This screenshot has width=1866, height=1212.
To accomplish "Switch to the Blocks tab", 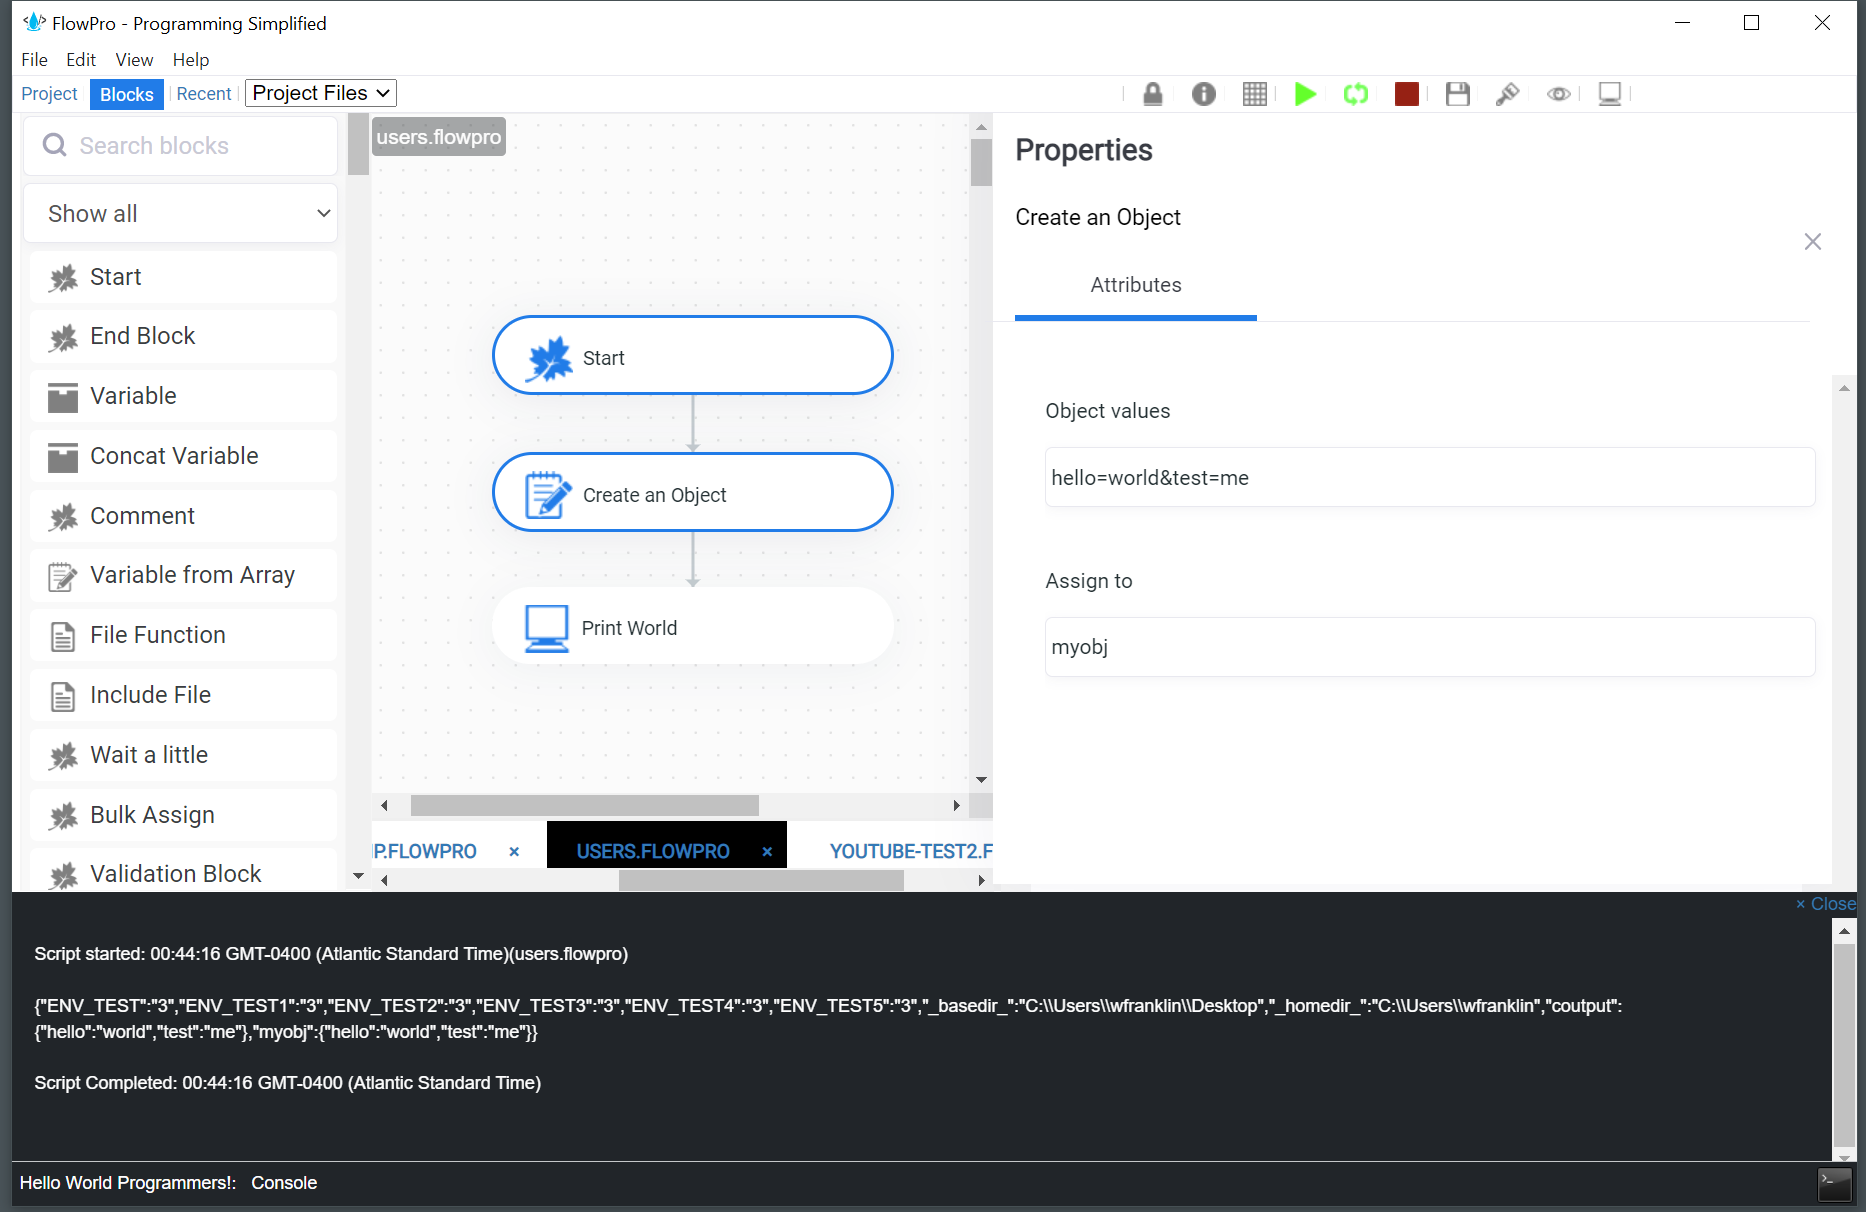I will [127, 94].
